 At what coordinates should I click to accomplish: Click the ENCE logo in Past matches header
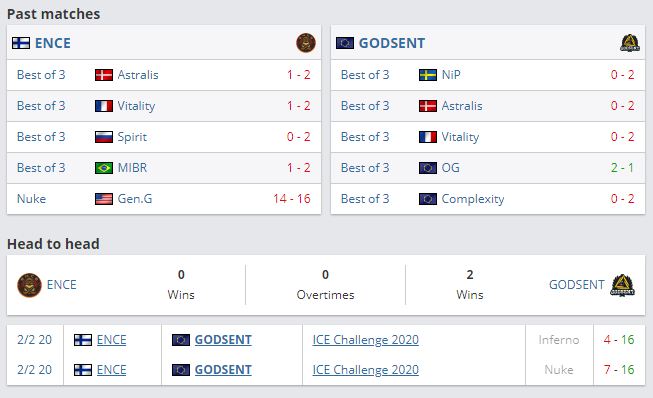click(306, 43)
